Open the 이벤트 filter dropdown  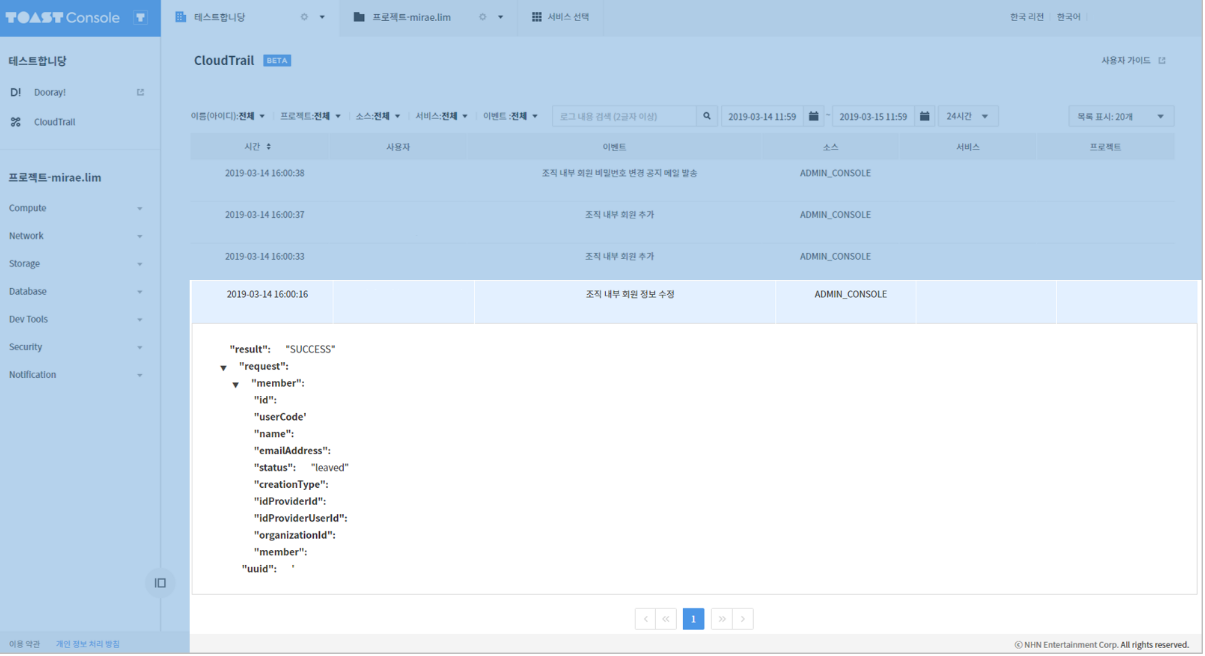(x=511, y=116)
